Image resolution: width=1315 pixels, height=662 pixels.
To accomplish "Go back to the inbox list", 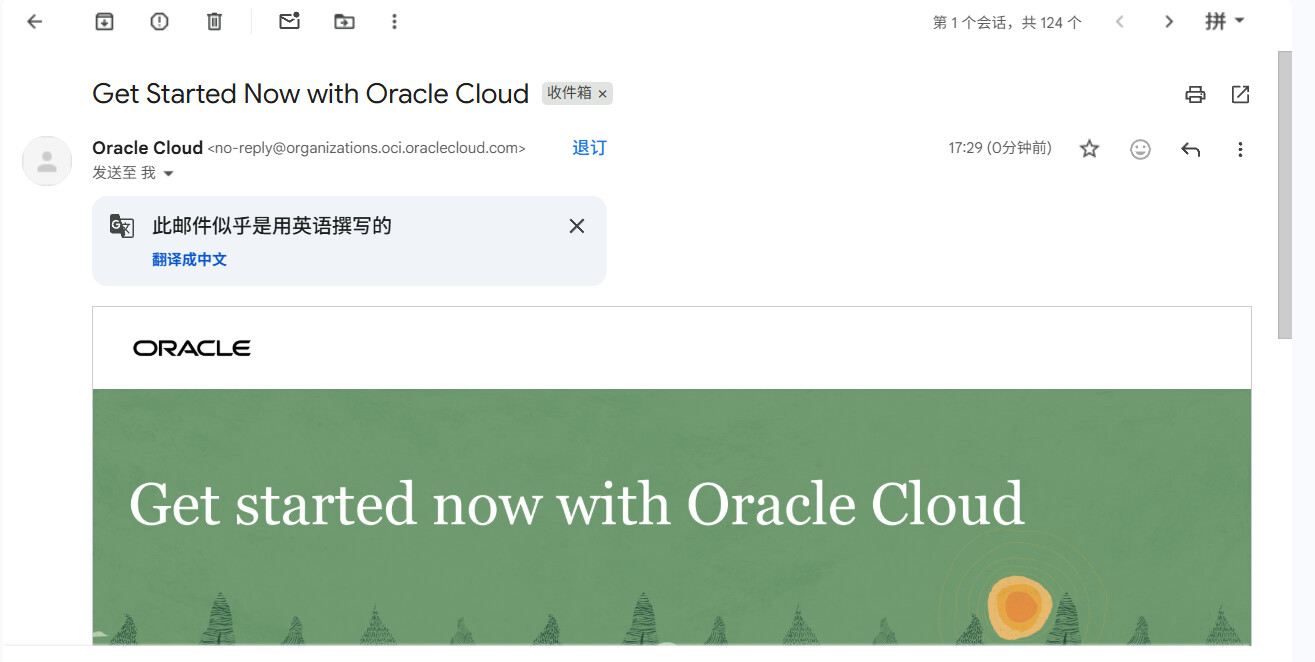I will [x=35, y=21].
